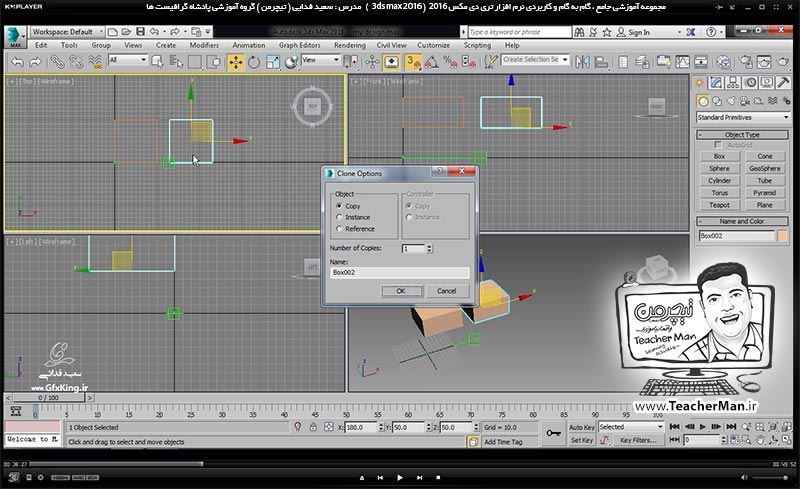Click the Mirror tool icon

pyautogui.click(x=582, y=62)
